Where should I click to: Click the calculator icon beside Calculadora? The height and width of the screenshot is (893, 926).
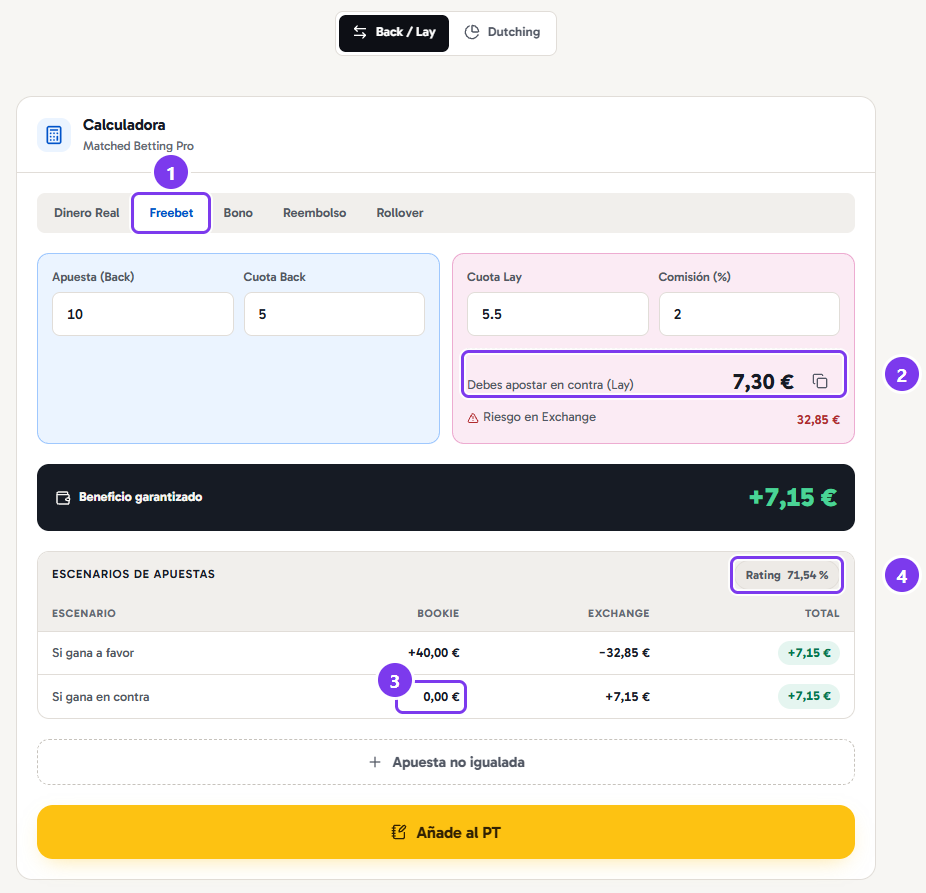pyautogui.click(x=54, y=135)
